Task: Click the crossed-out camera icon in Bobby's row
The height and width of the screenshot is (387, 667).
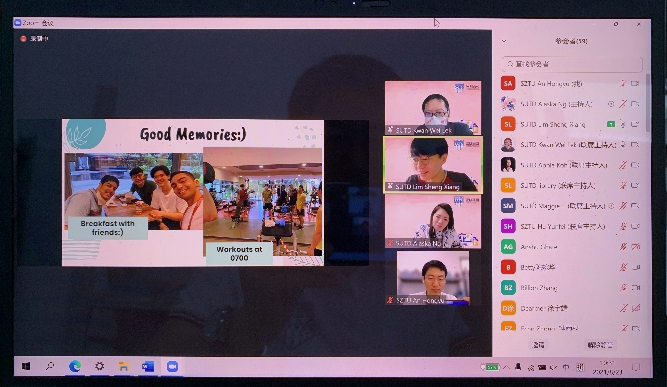Action: [x=636, y=267]
